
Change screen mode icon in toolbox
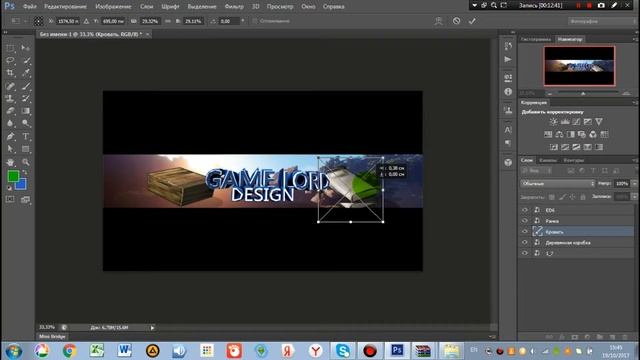coord(26,199)
